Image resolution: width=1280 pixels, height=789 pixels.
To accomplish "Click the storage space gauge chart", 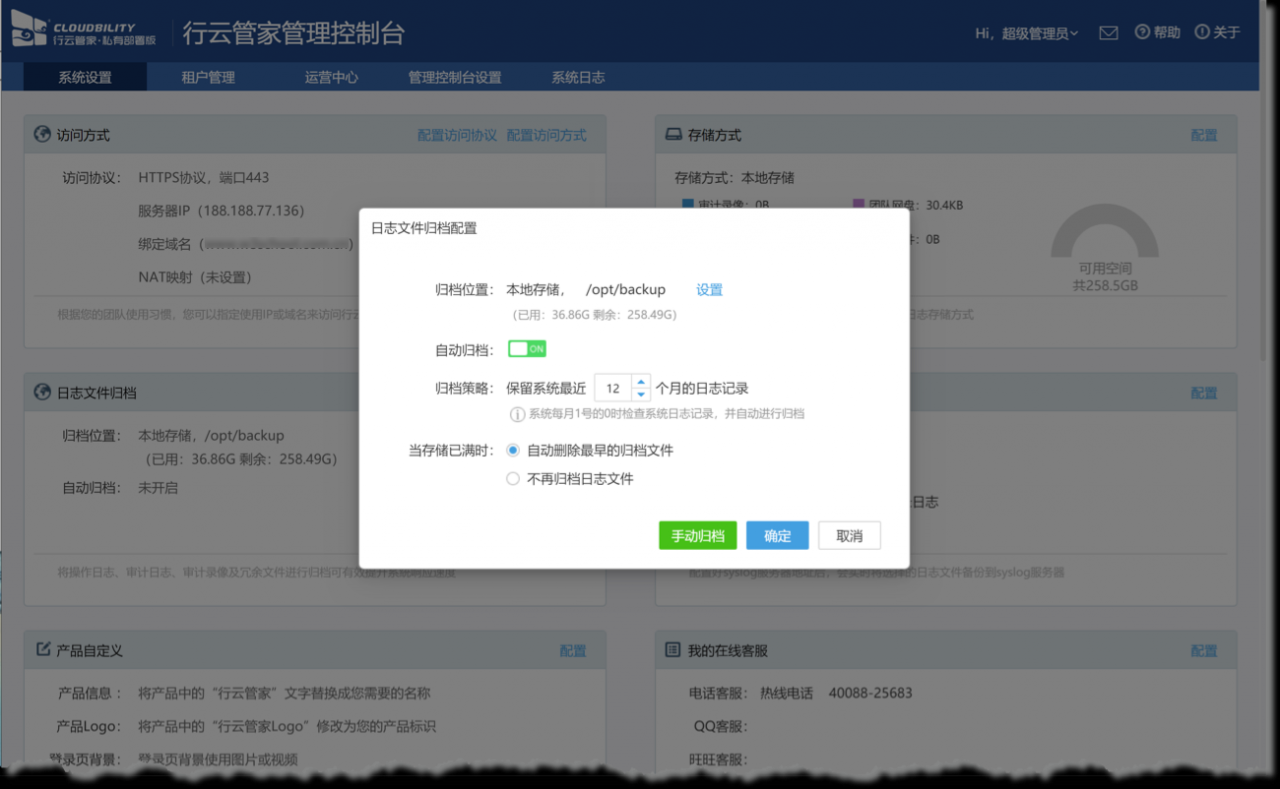I will pyautogui.click(x=1104, y=240).
